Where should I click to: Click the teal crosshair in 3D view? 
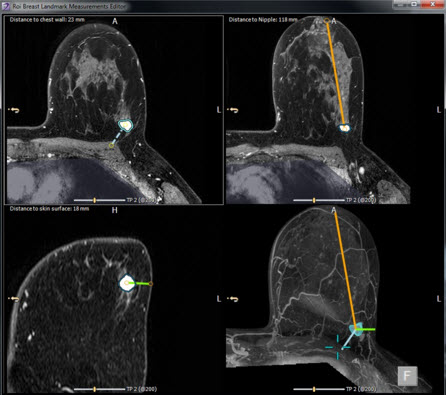point(338,347)
